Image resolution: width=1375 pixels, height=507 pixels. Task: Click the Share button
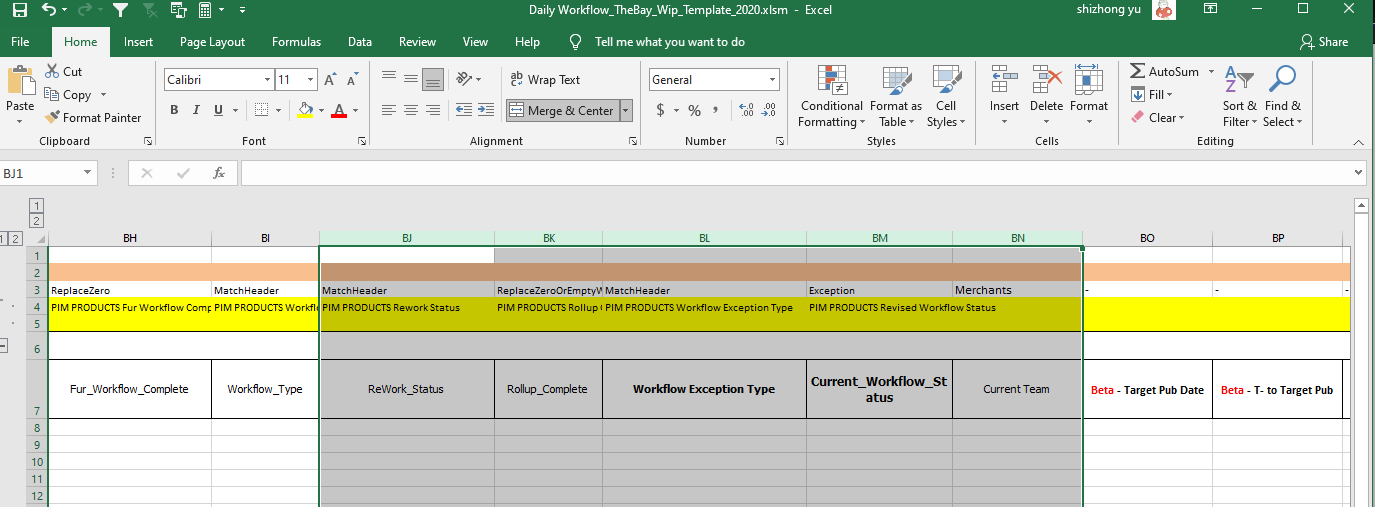point(1324,42)
